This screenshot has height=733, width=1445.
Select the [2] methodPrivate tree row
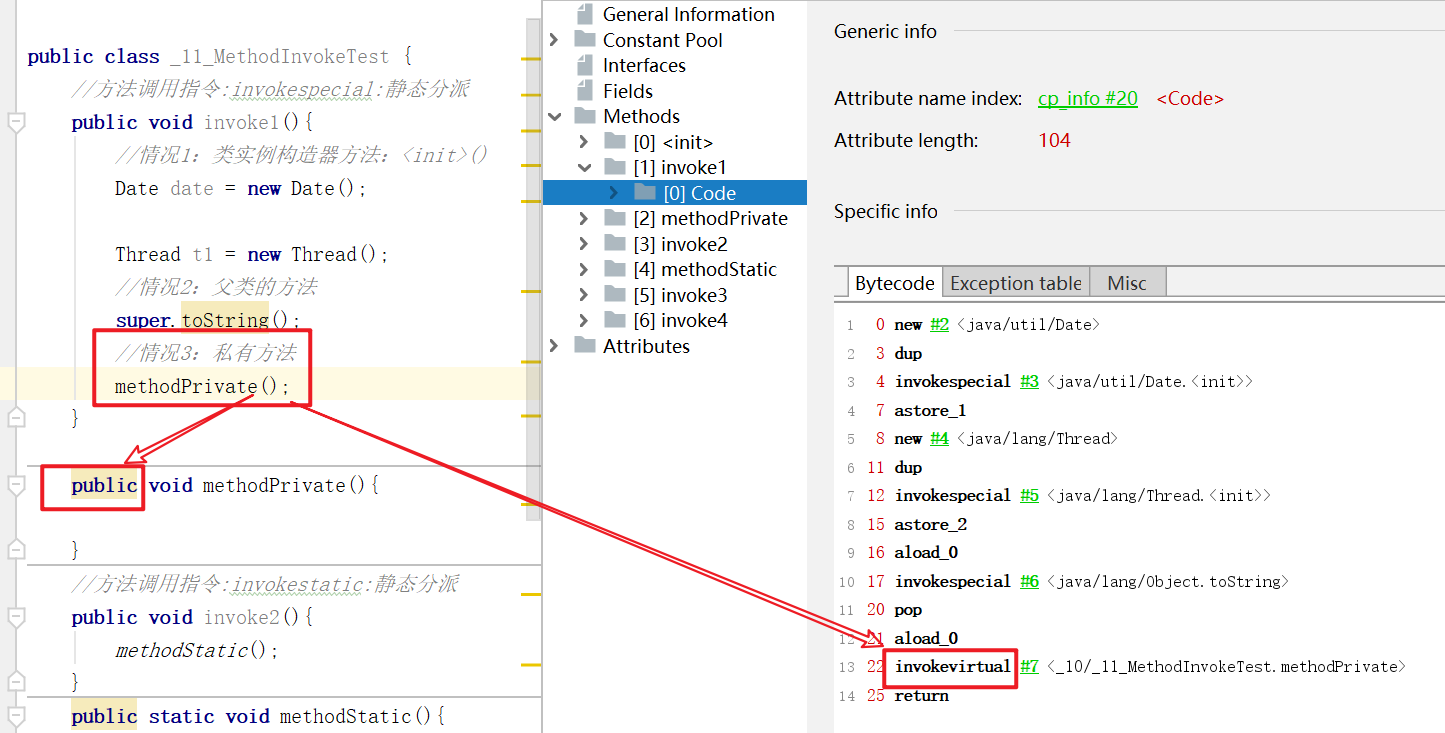pos(676,218)
